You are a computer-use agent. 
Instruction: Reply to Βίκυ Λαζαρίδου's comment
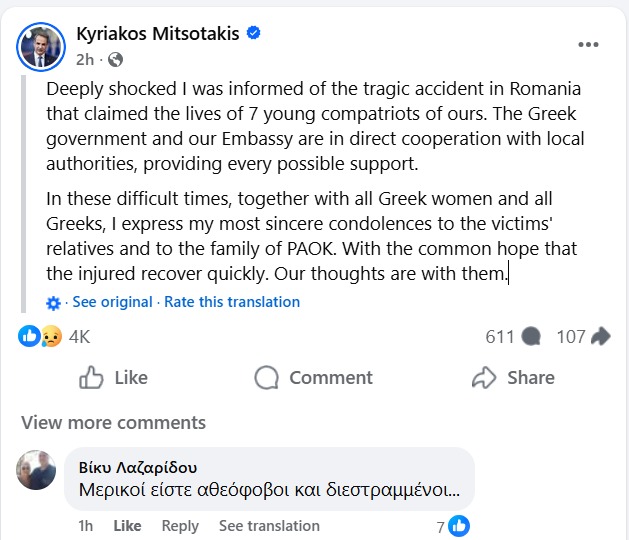coord(180,526)
